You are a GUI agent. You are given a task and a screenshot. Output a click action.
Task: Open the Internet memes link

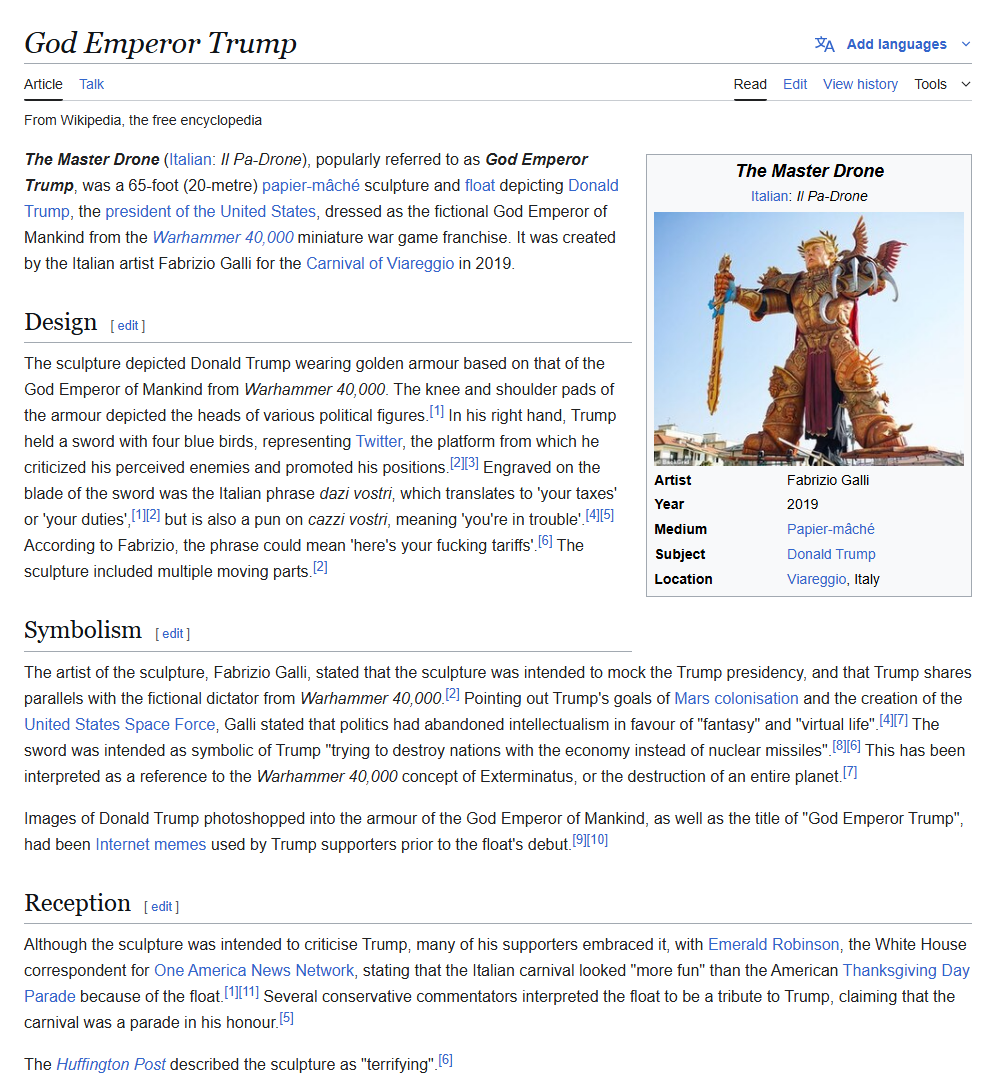click(x=150, y=844)
